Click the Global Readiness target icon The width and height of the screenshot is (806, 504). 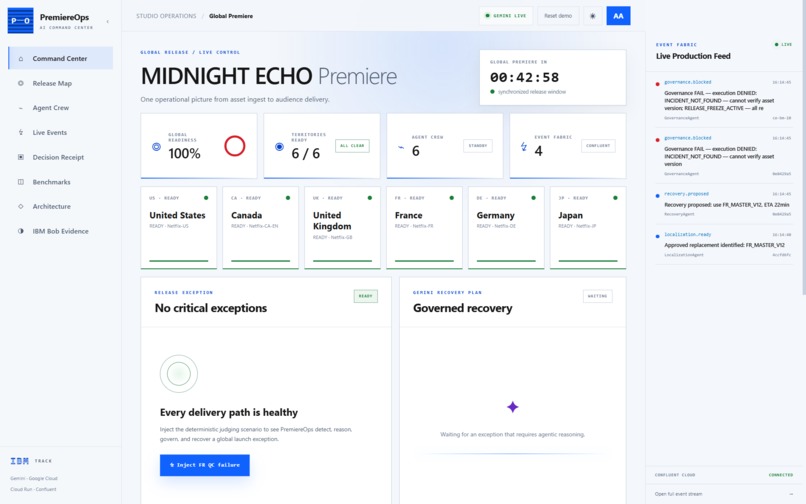click(156, 147)
